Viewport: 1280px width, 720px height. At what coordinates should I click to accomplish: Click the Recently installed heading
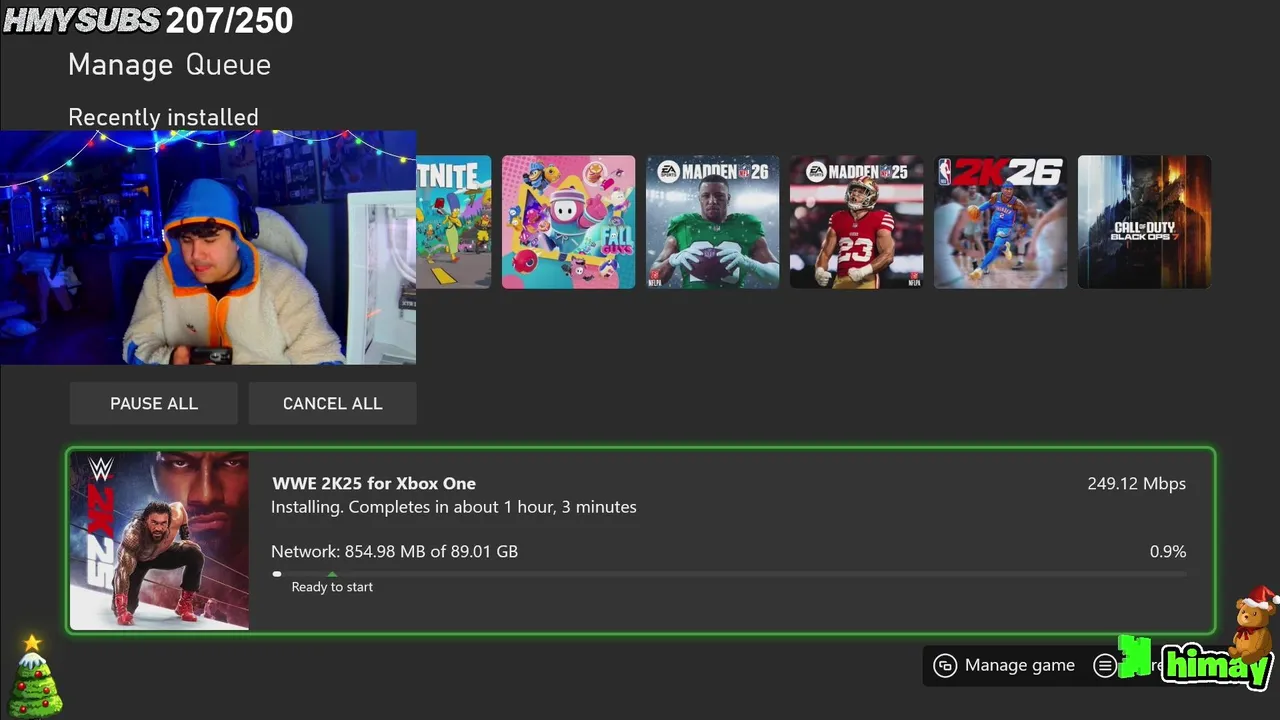coord(163,117)
